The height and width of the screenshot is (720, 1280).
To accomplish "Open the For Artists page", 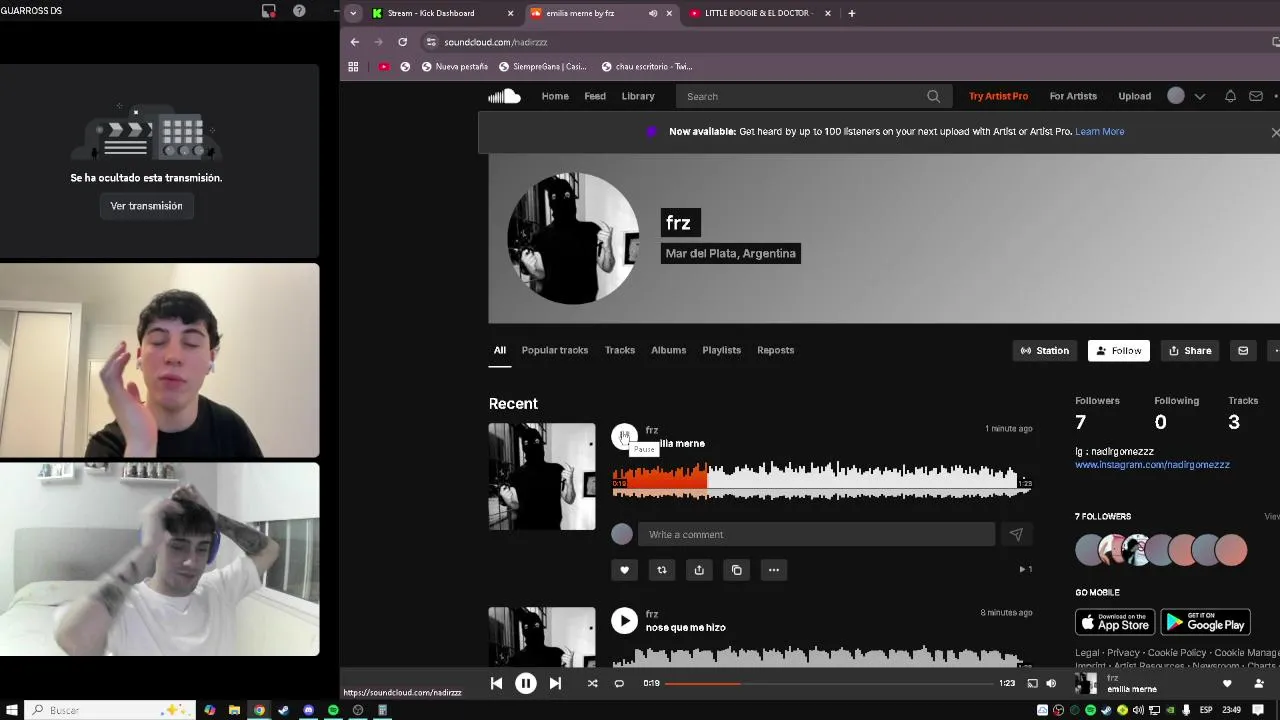I will coord(1073,96).
